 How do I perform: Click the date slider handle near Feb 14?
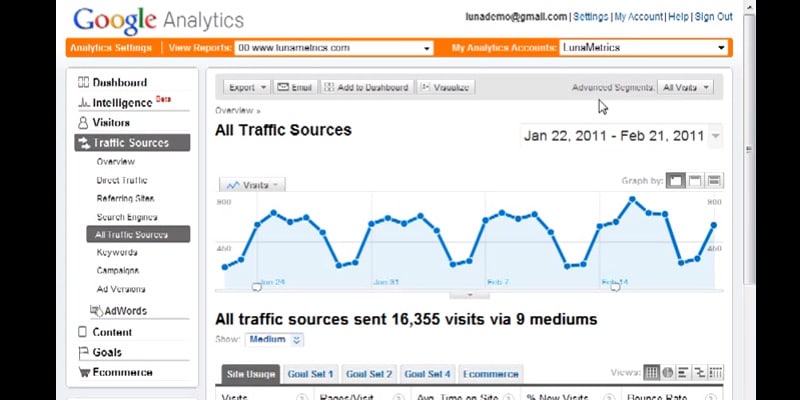(x=615, y=288)
